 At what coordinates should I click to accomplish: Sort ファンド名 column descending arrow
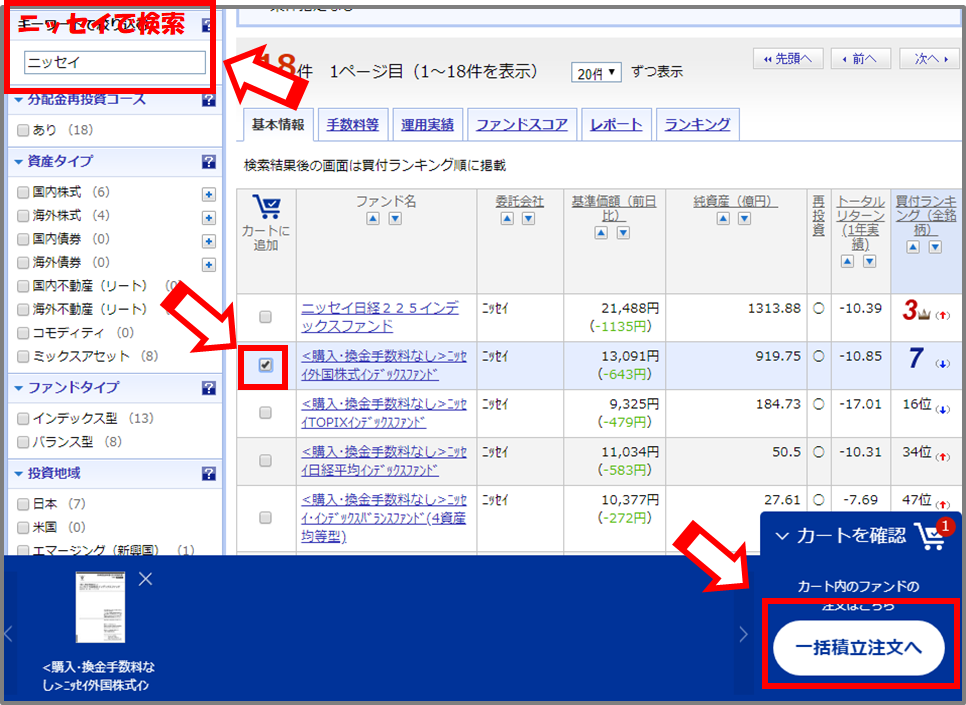[x=395, y=219]
